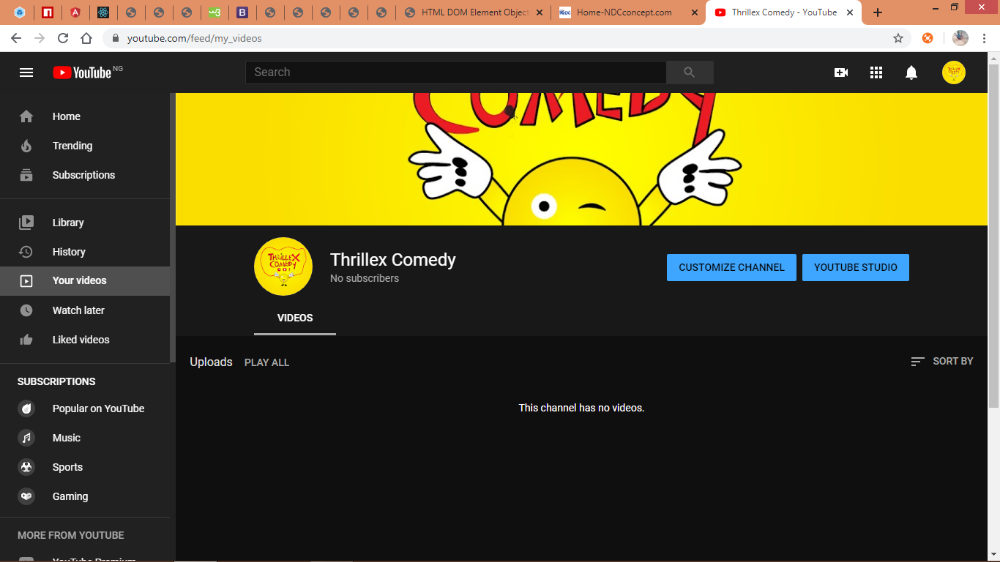
Task: Open the create video camera icon
Action: (x=841, y=73)
